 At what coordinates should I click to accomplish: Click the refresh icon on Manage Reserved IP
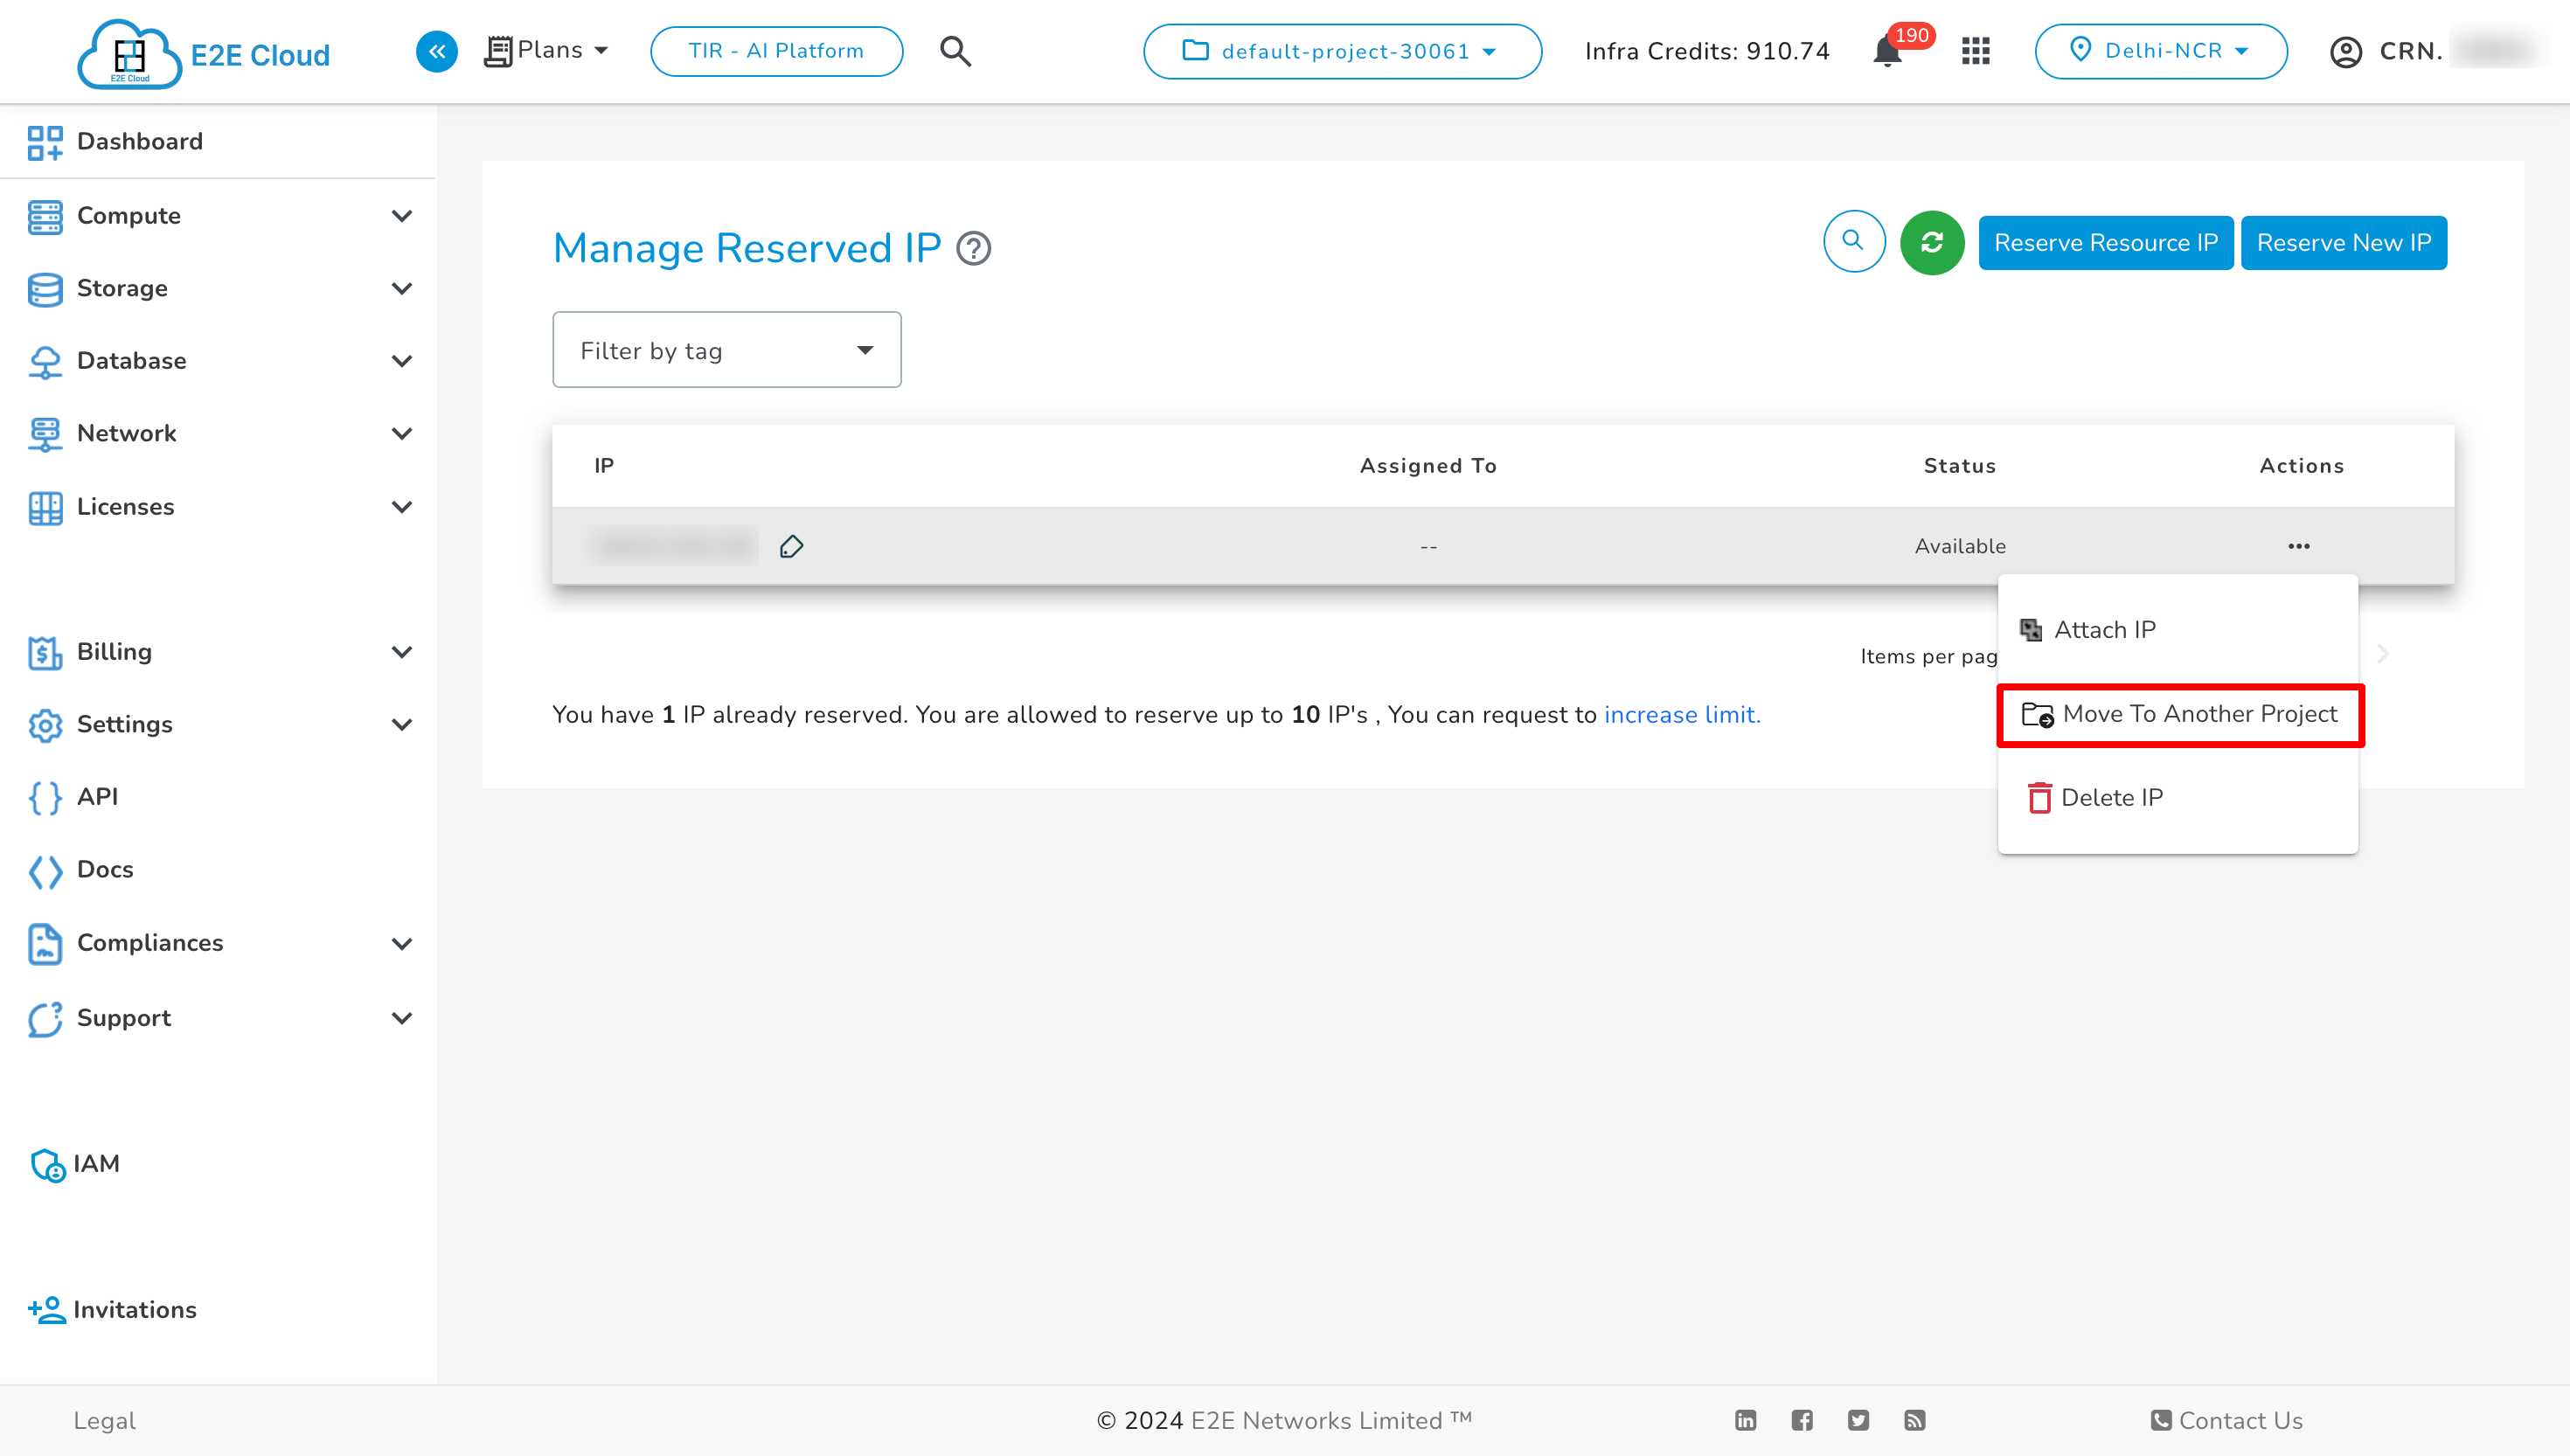[1933, 244]
